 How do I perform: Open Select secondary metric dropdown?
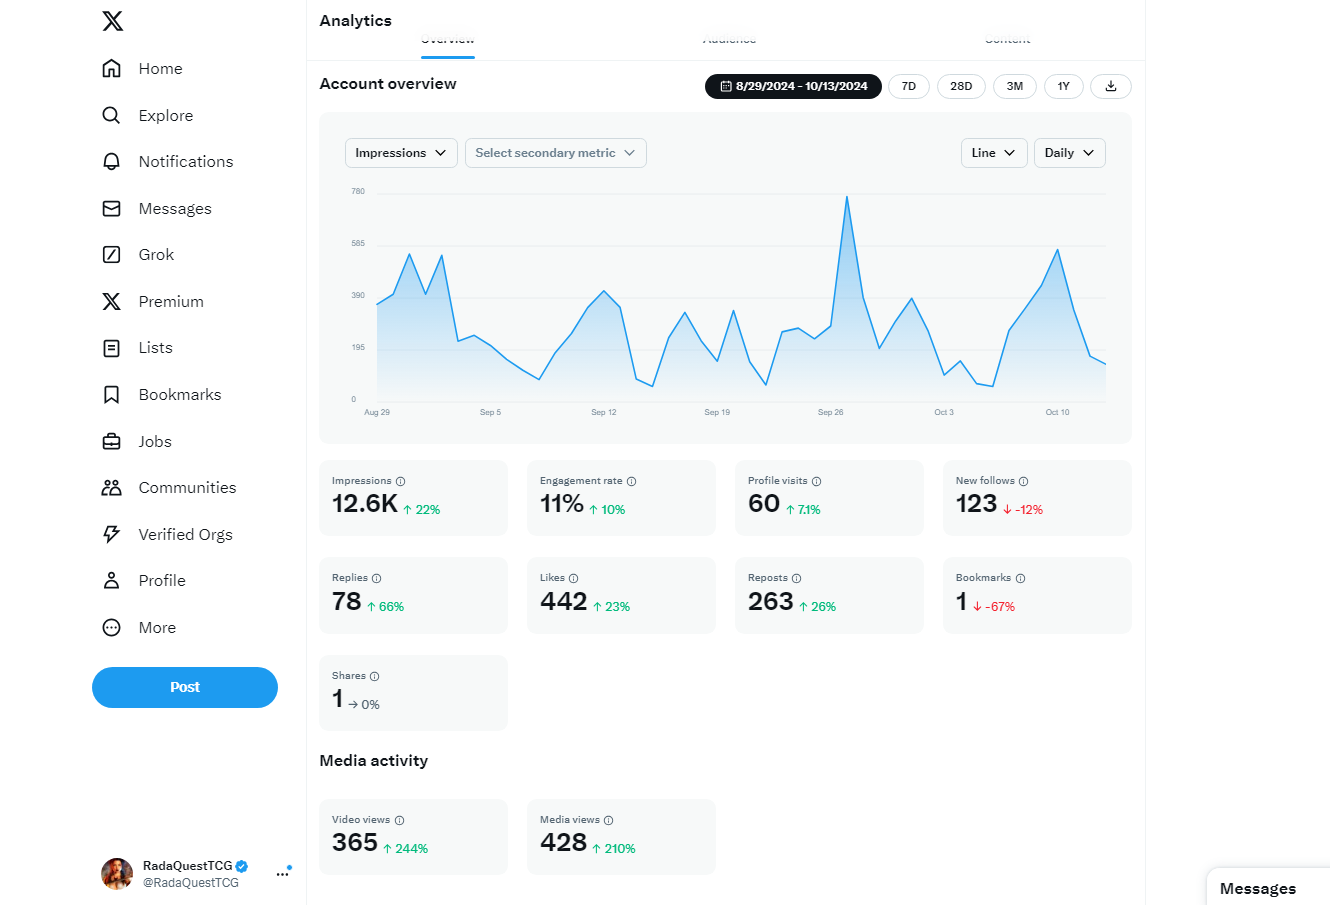tap(556, 153)
